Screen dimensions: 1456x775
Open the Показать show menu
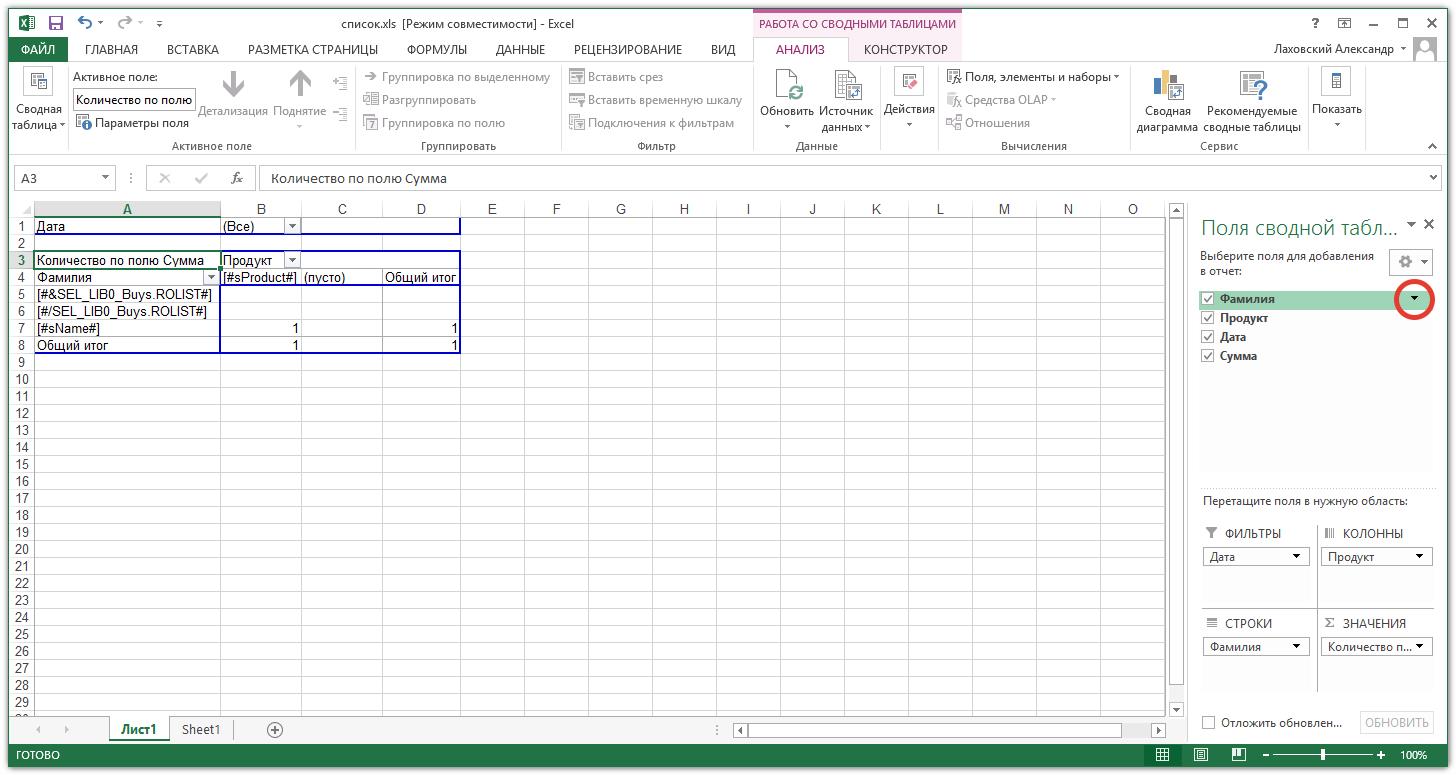[x=1337, y=100]
